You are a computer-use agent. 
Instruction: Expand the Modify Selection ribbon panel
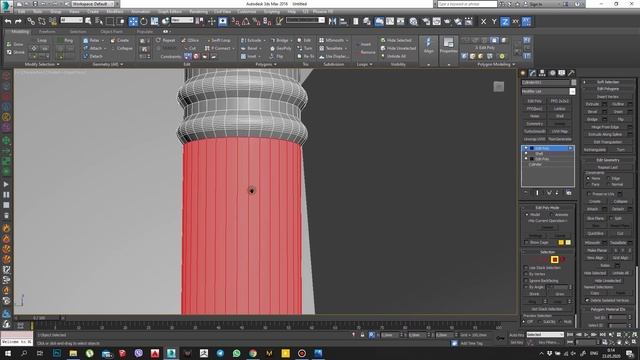pyautogui.click(x=42, y=64)
